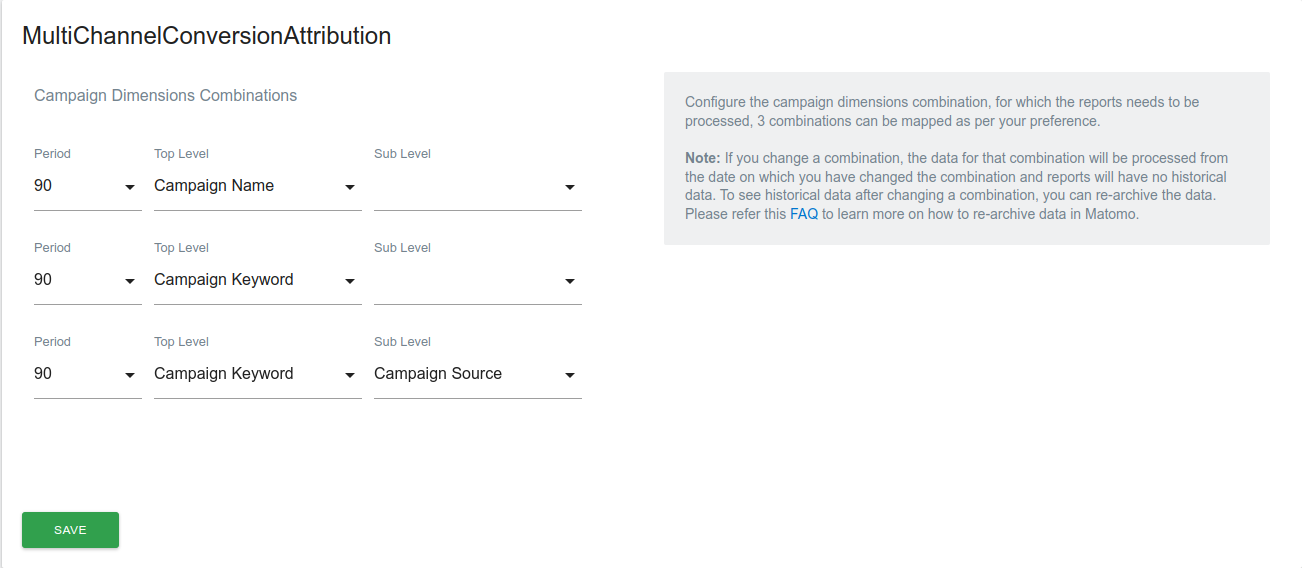The width and height of the screenshot is (1302, 568).
Task: Click the second-row Top Level label
Action: pos(181,248)
